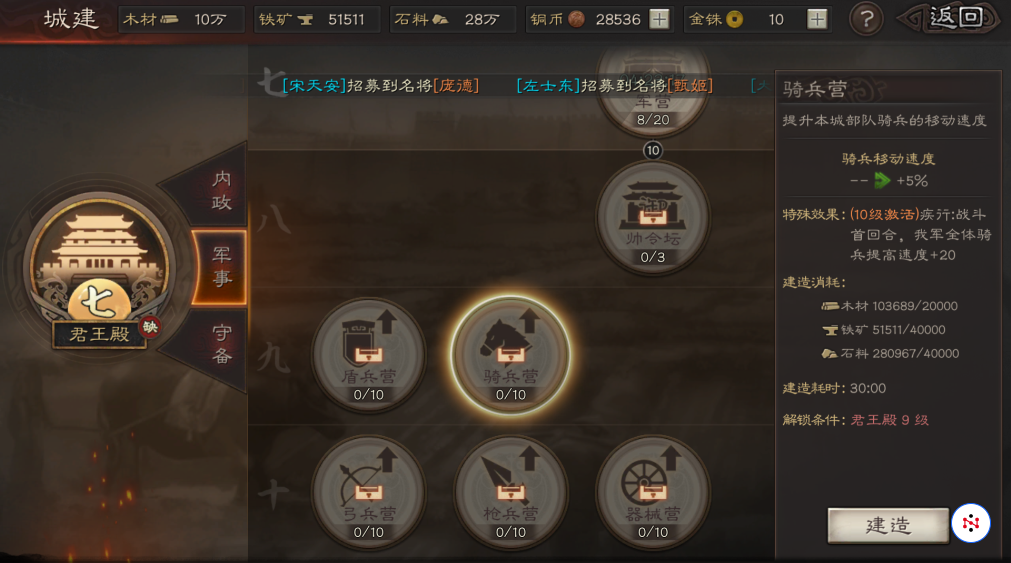The height and width of the screenshot is (563, 1011).
Task: Tap the floating red network assistant icon
Action: 970,523
